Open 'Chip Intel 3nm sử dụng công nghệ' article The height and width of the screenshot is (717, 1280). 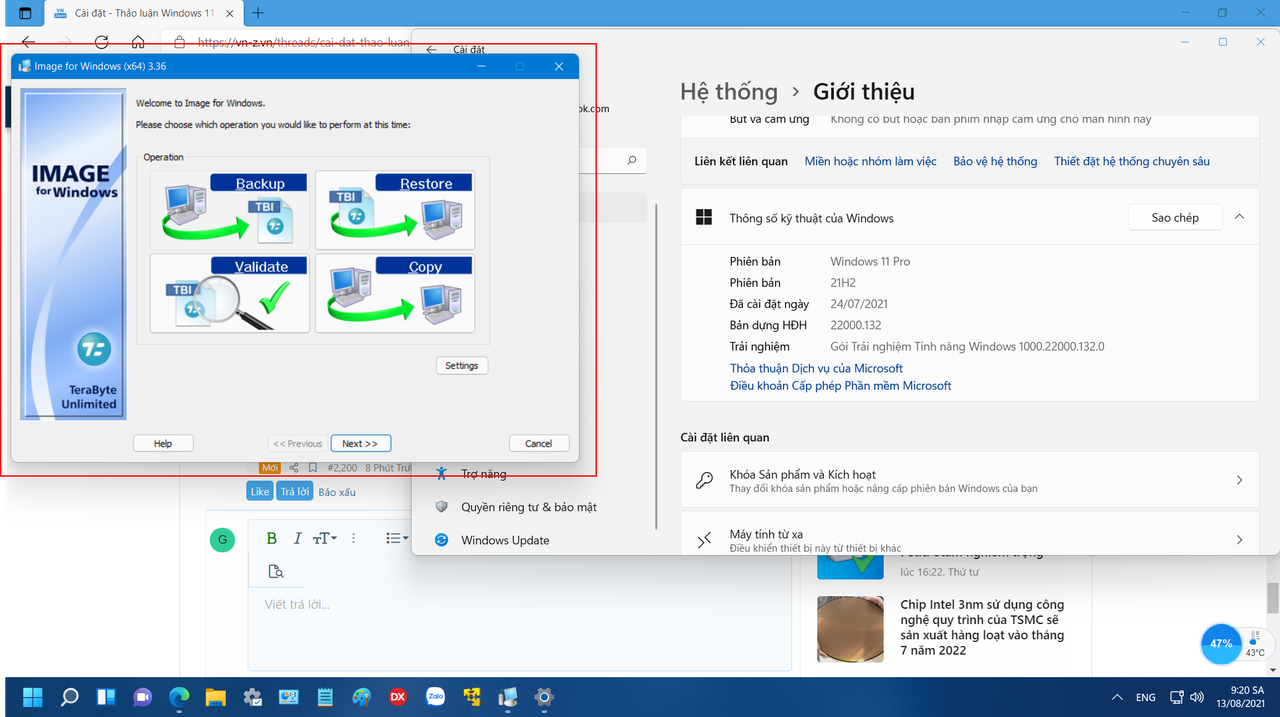coord(982,627)
